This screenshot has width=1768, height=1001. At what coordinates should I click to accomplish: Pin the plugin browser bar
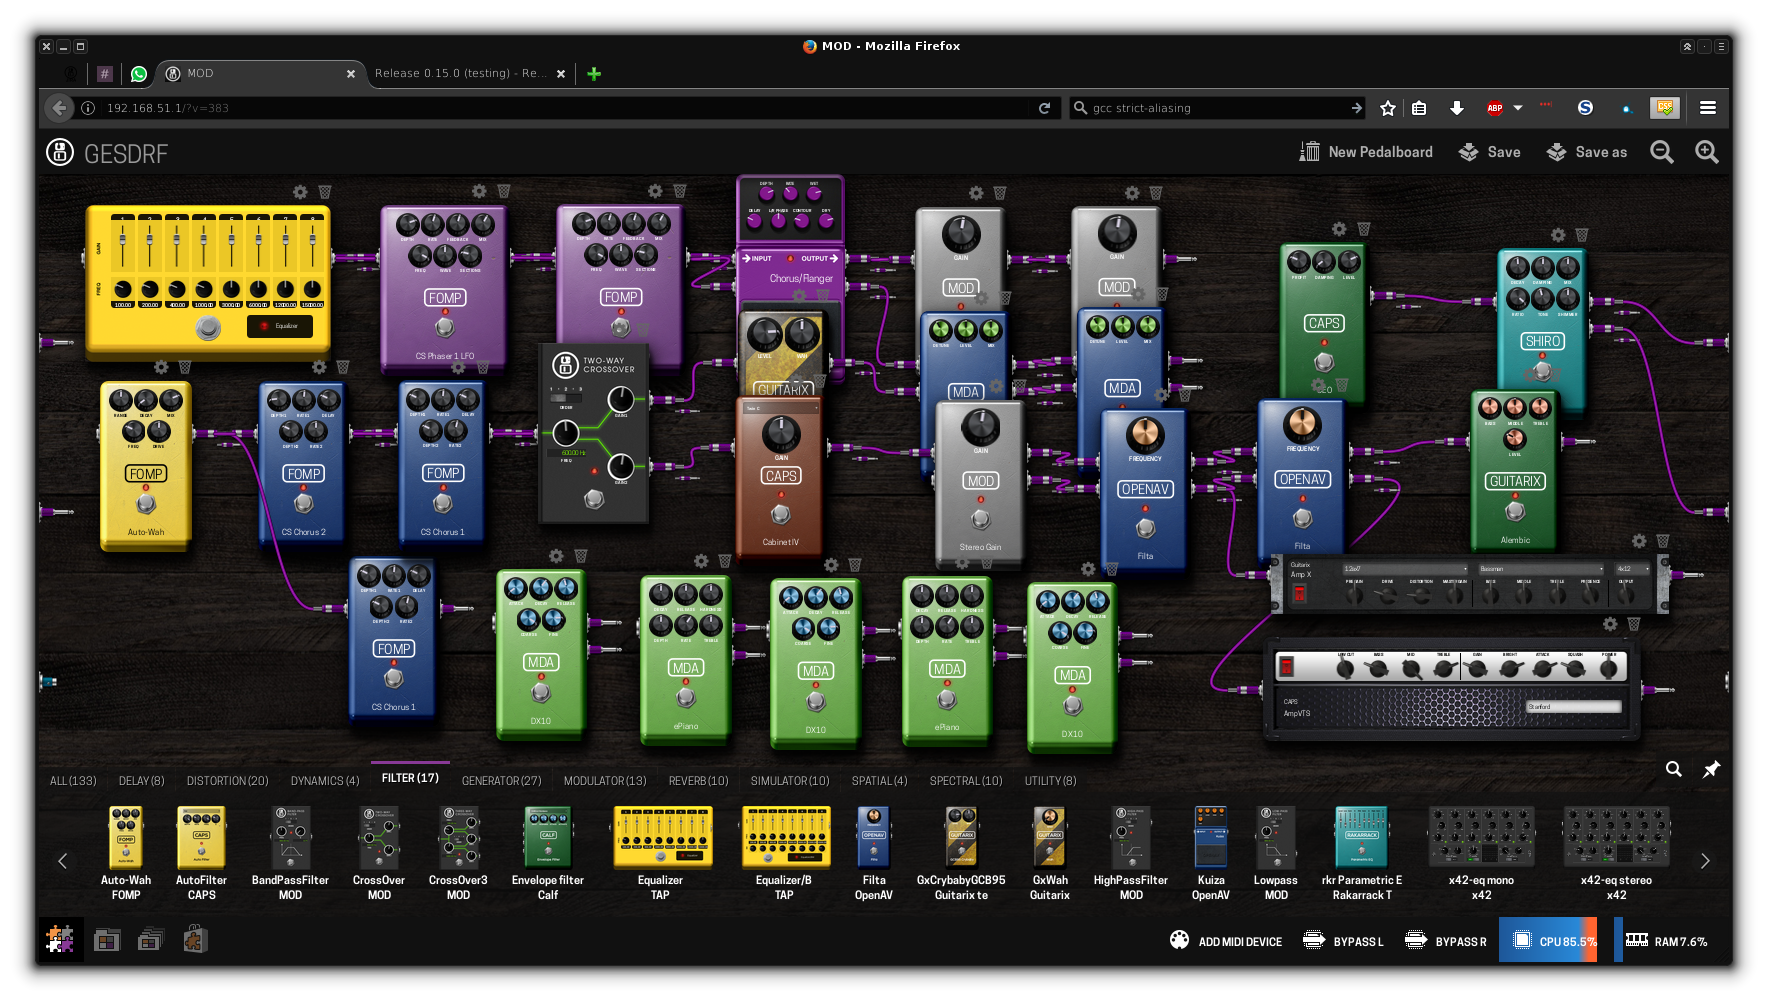tap(1711, 769)
